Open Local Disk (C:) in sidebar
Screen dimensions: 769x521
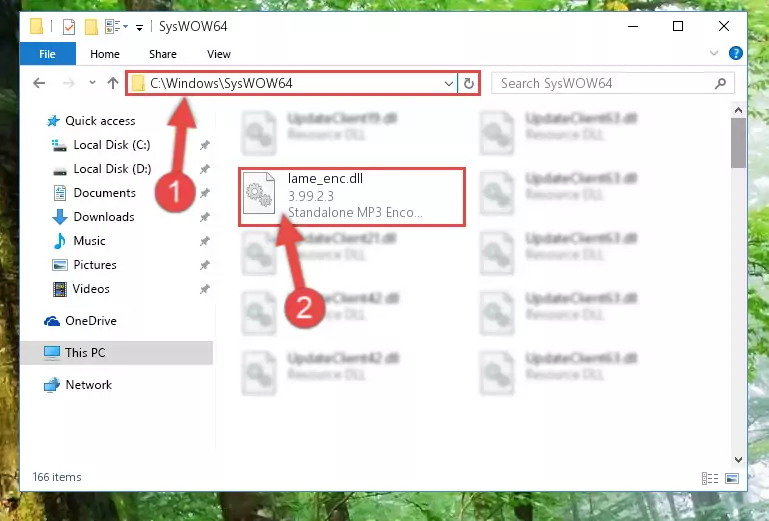click(111, 145)
